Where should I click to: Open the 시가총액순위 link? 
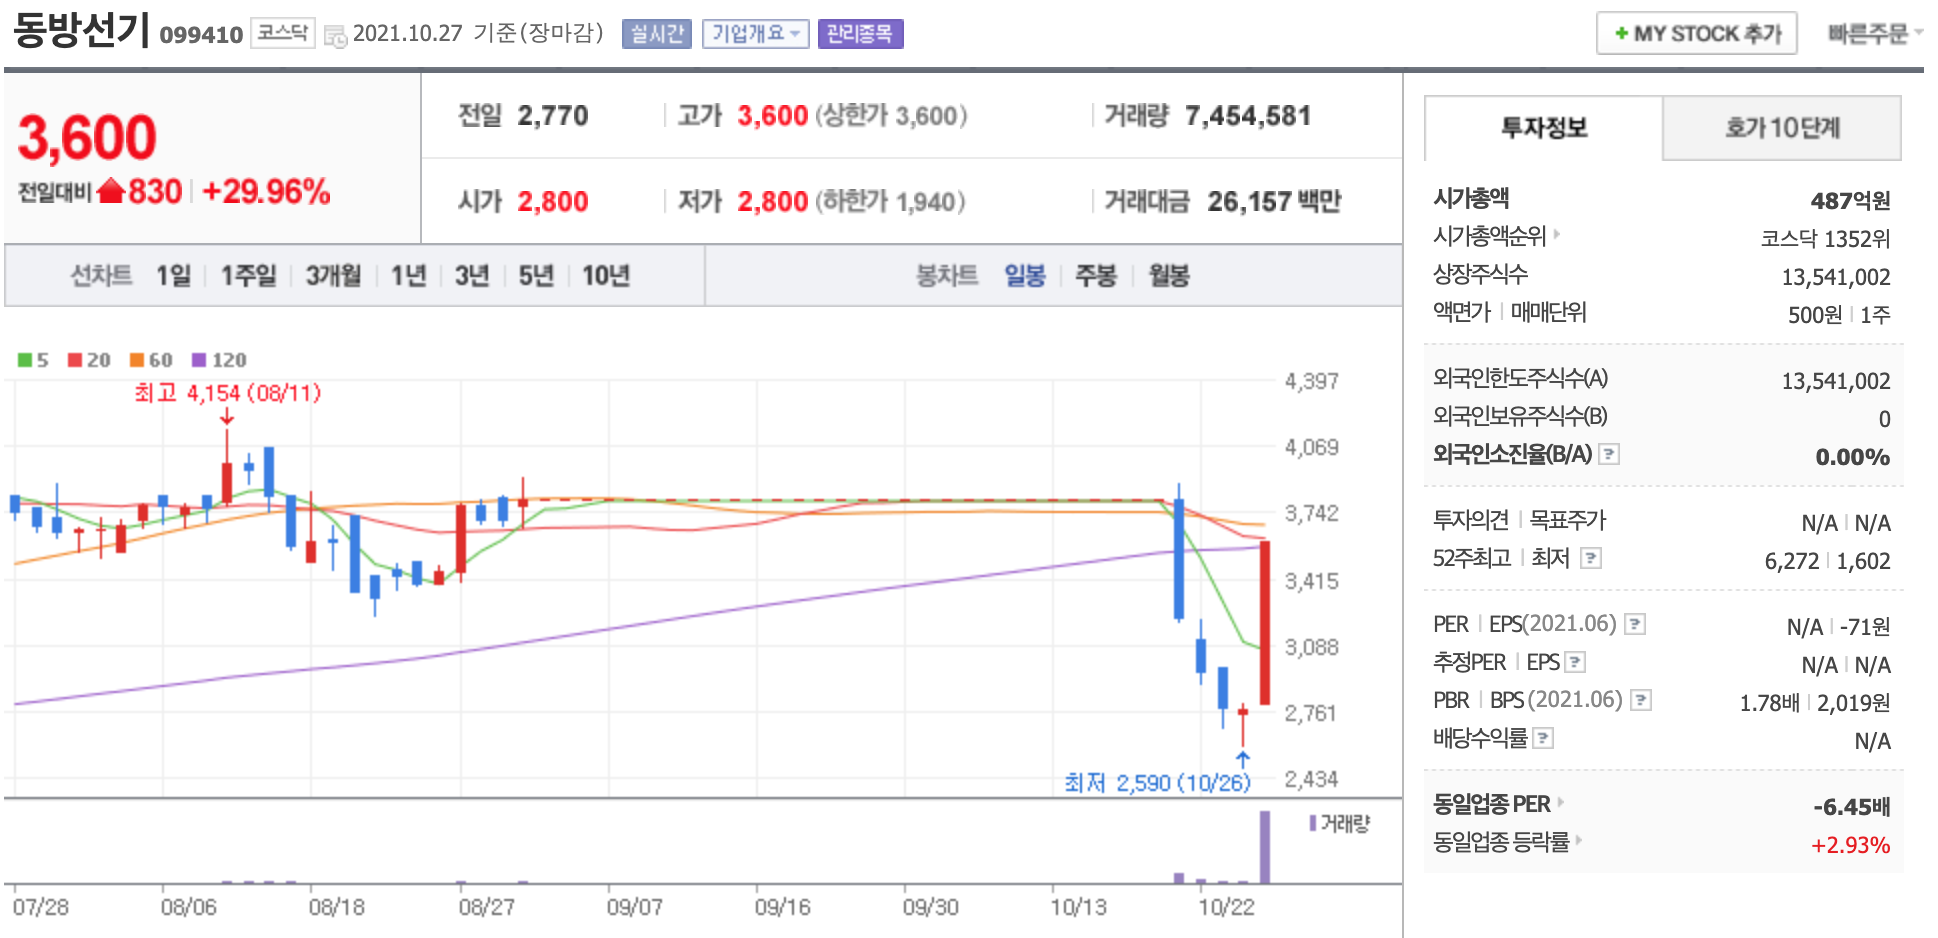pyautogui.click(x=1496, y=236)
